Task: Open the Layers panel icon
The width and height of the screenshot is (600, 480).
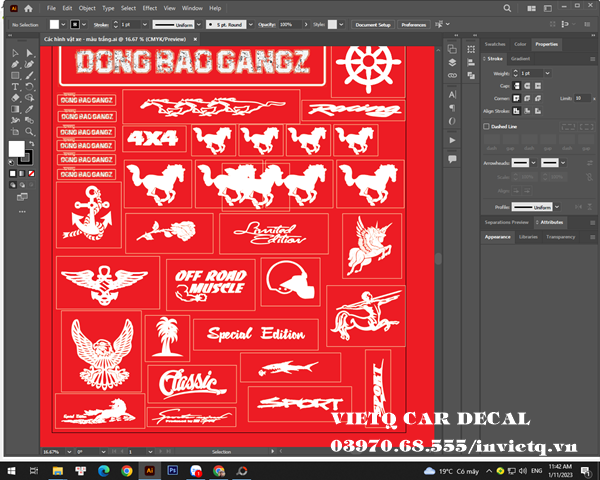Action: click(452, 62)
